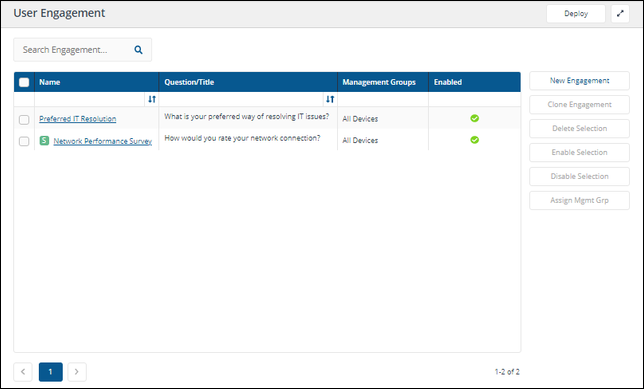The height and width of the screenshot is (389, 644).
Task: Click the green S survey icon
Action: pyautogui.click(x=44, y=140)
